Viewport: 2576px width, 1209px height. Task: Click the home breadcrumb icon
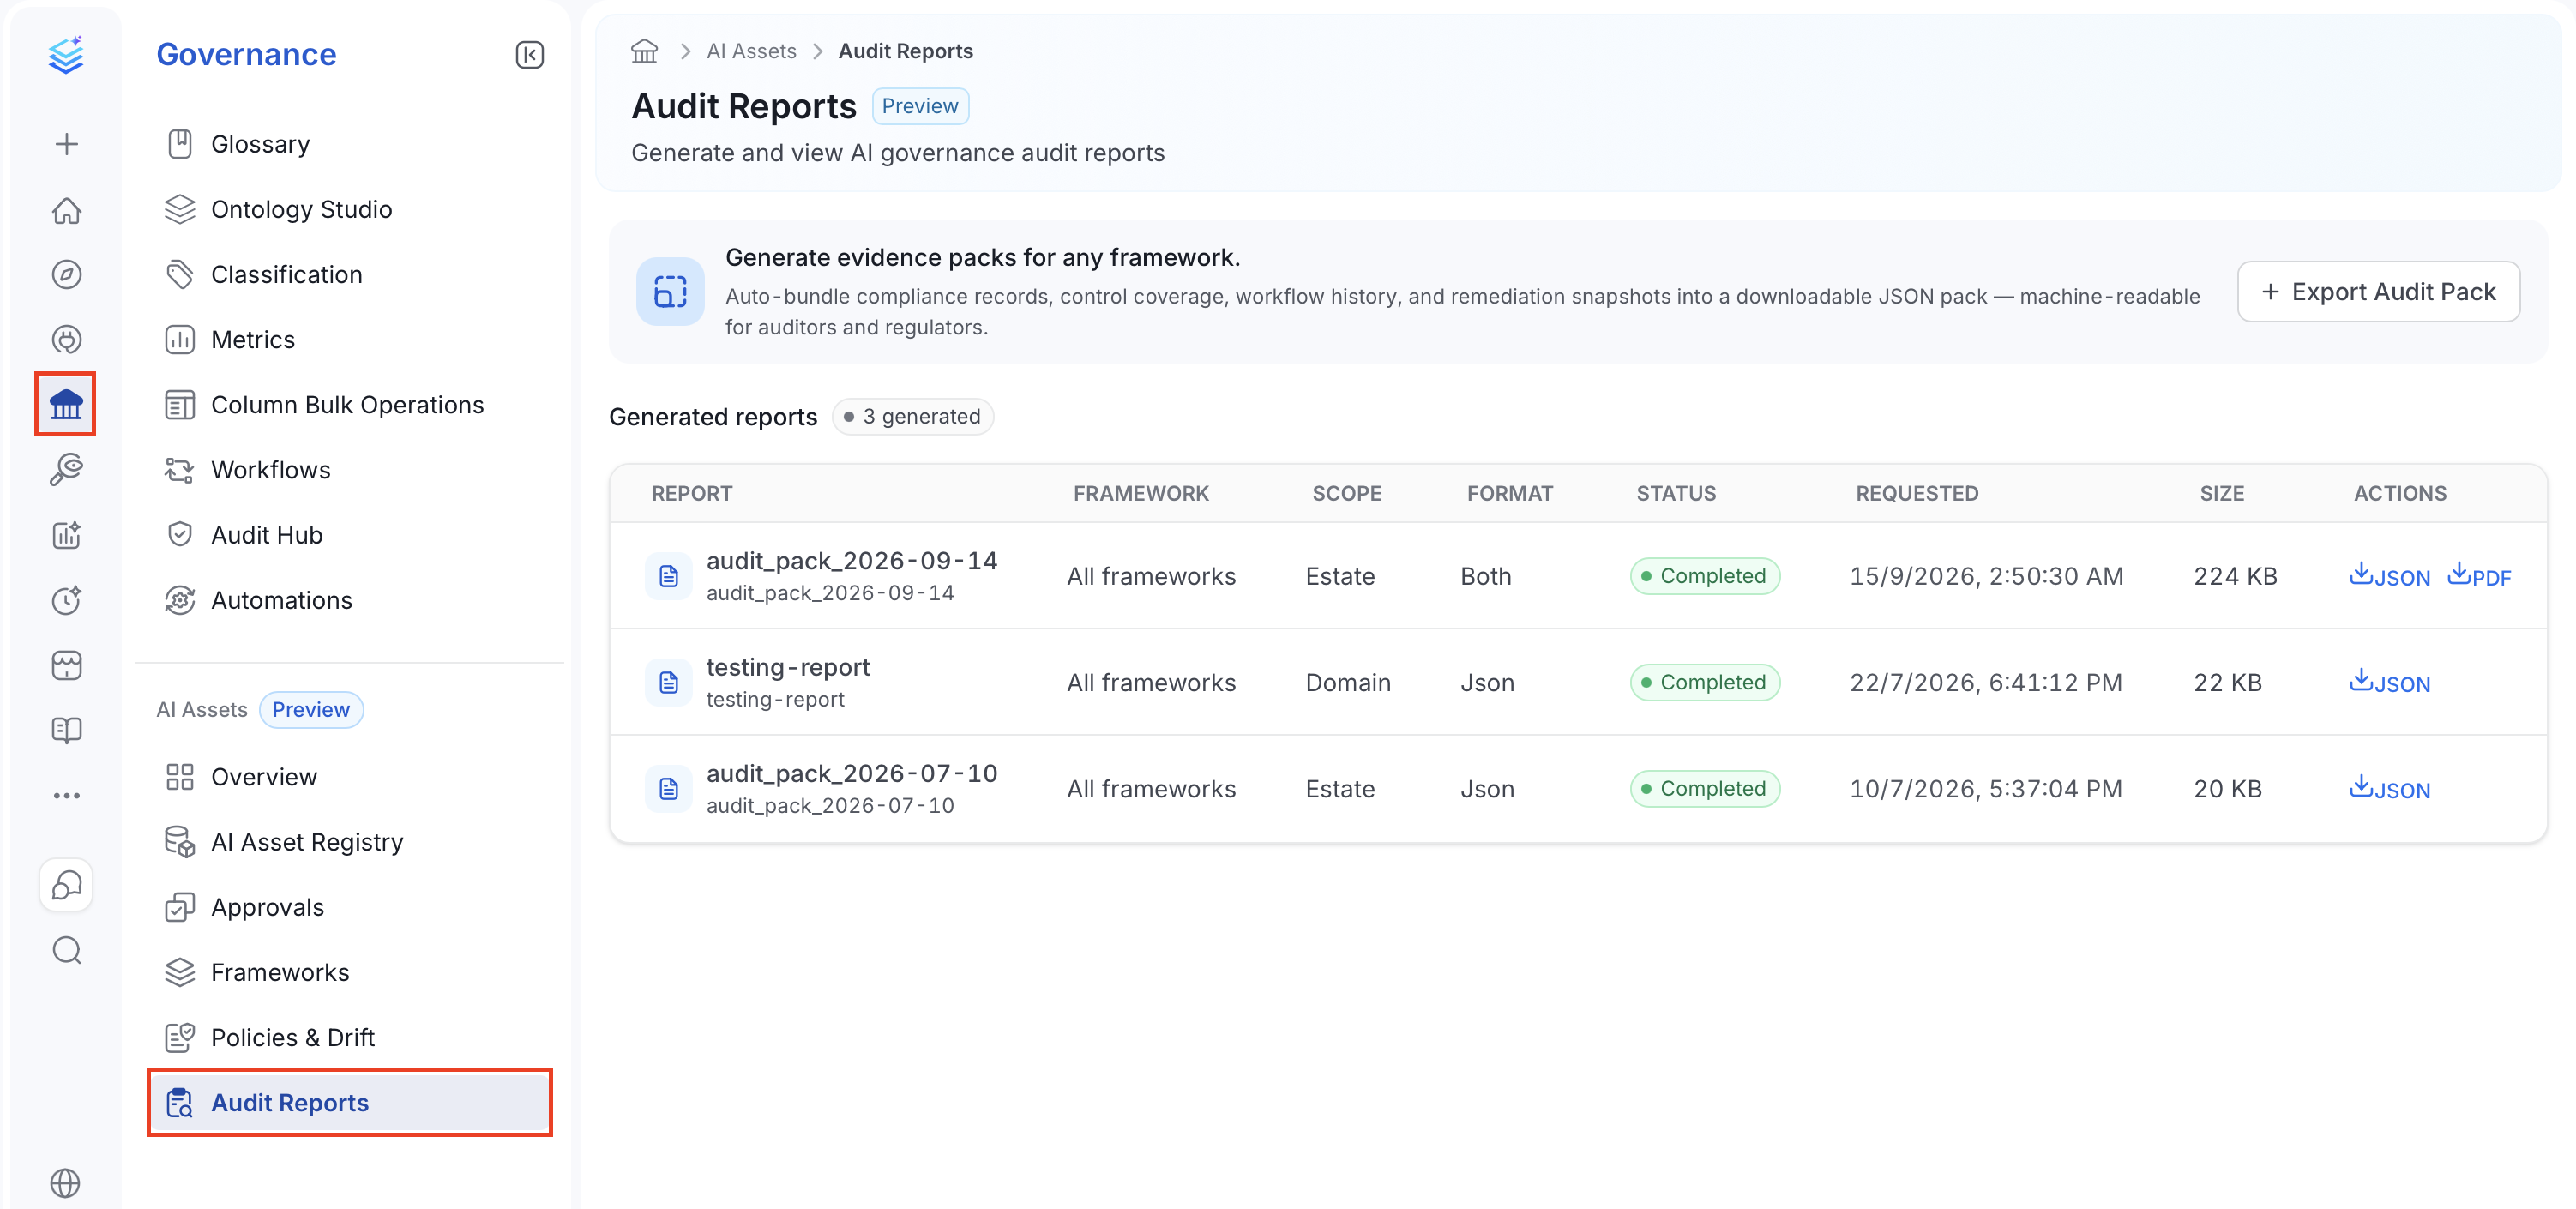[x=644, y=51]
